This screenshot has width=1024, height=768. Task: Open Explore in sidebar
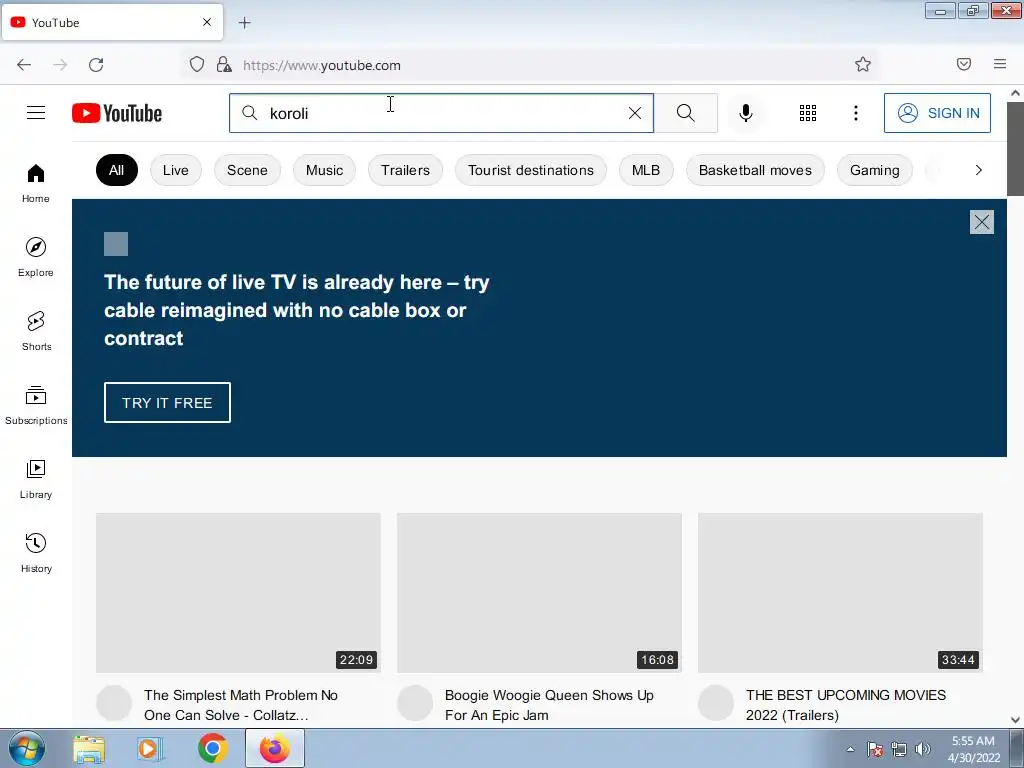click(36, 257)
